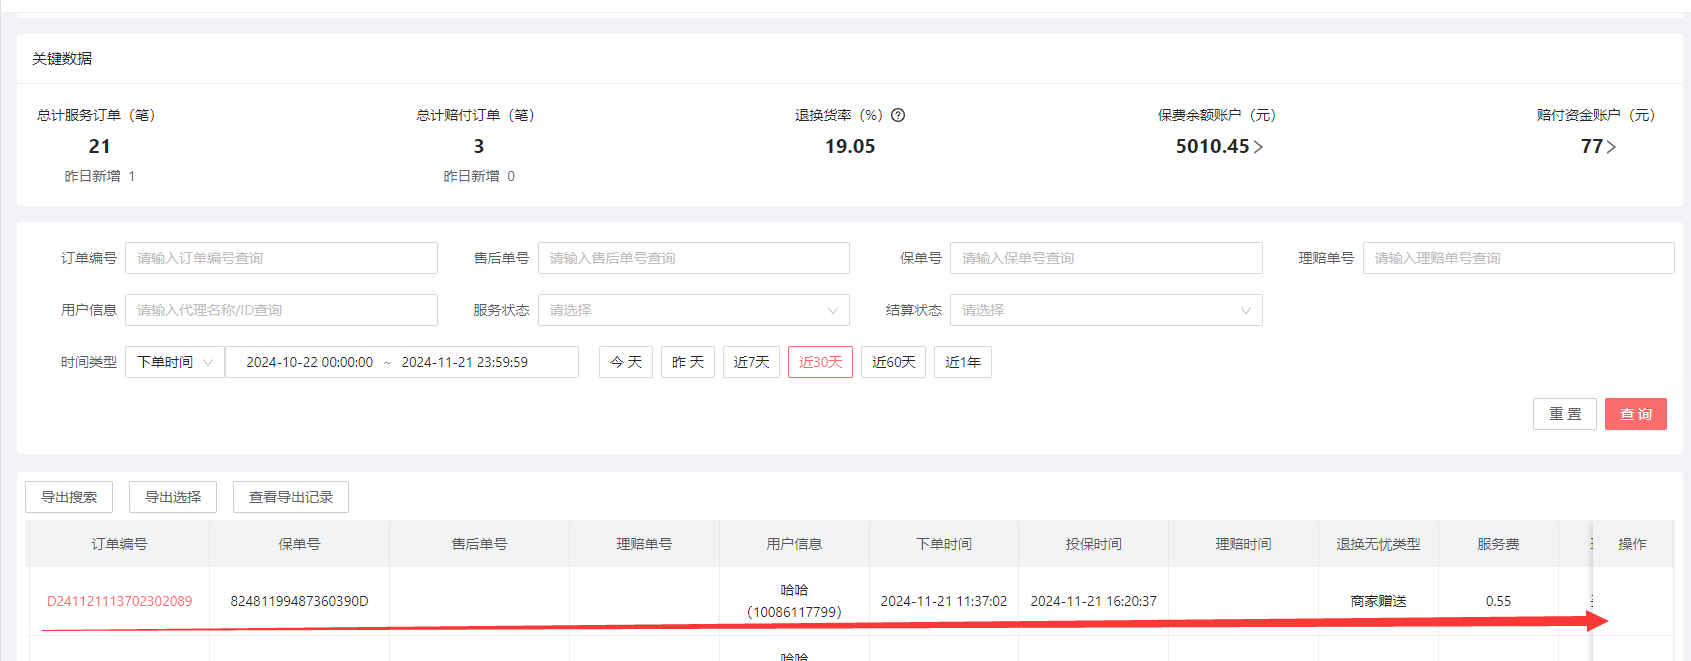Choose the 近30天 date filter

pos(820,362)
